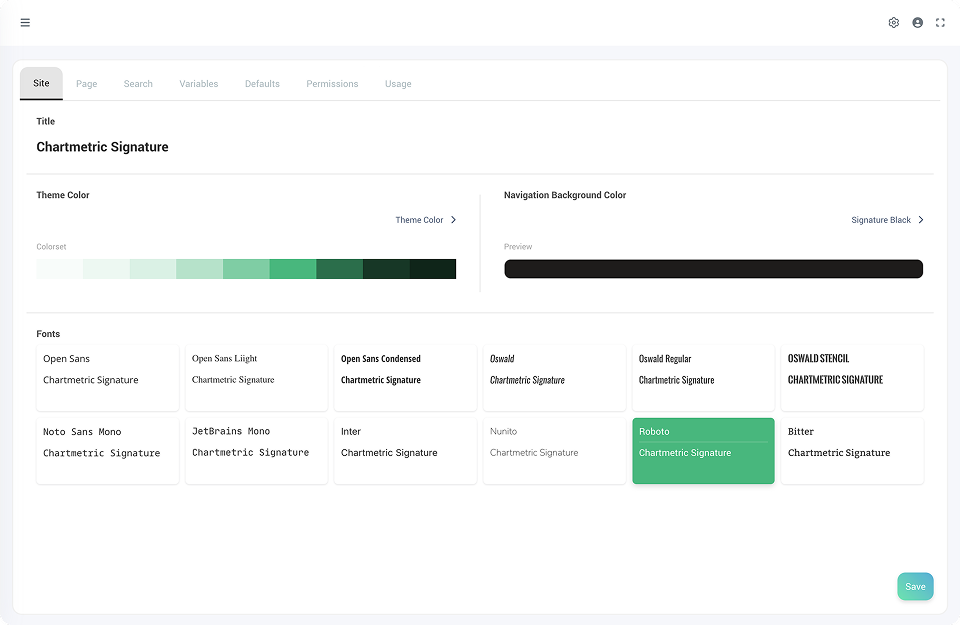960x625 pixels.
Task: Select the Oswald Stencil font card
Action: tap(852, 378)
